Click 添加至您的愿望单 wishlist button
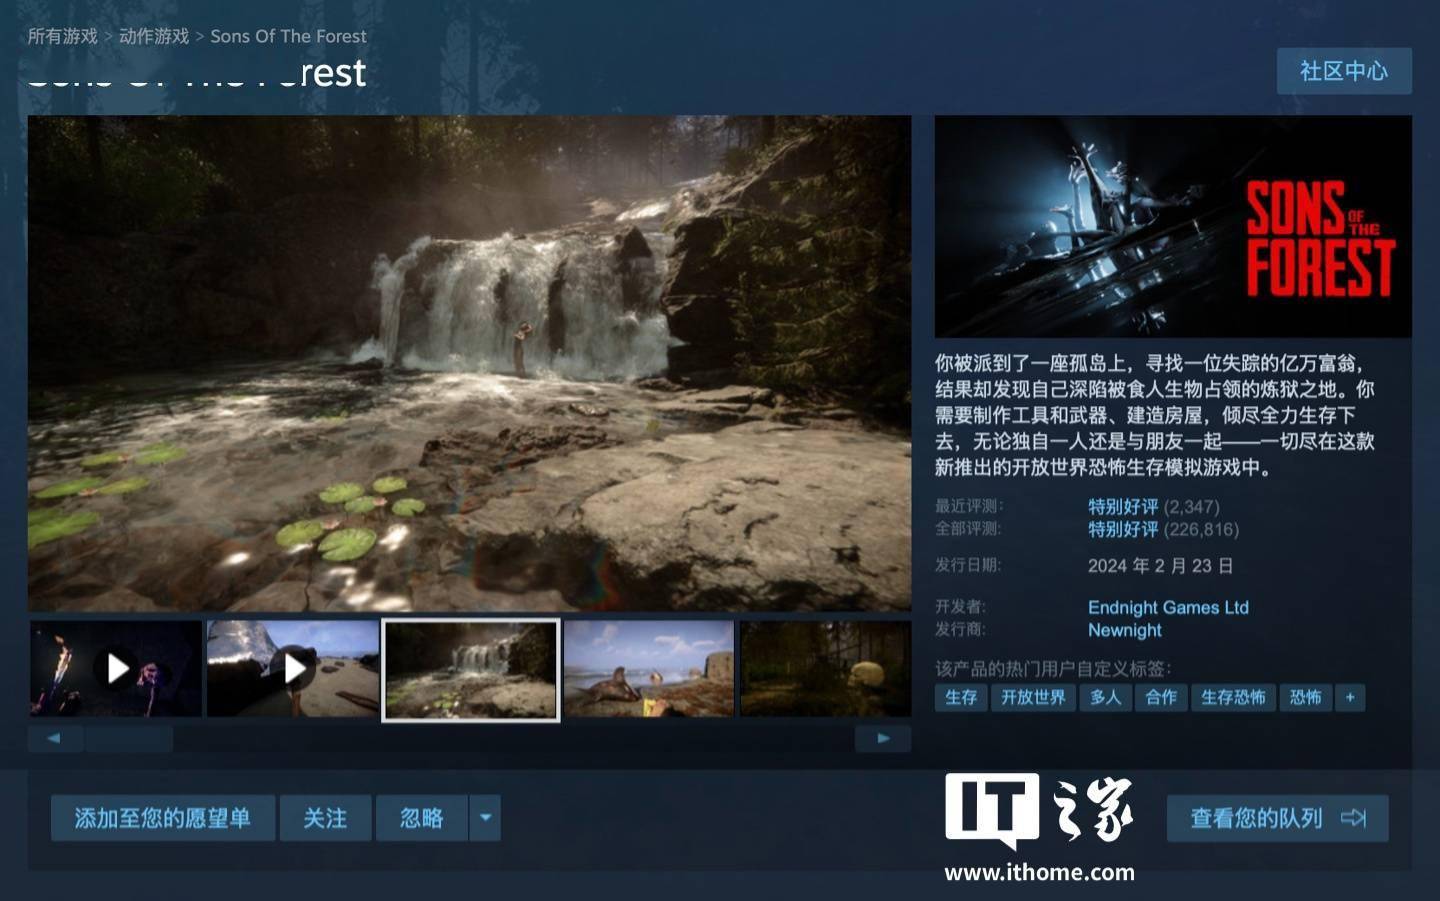Image resolution: width=1440 pixels, height=901 pixels. pos(163,818)
